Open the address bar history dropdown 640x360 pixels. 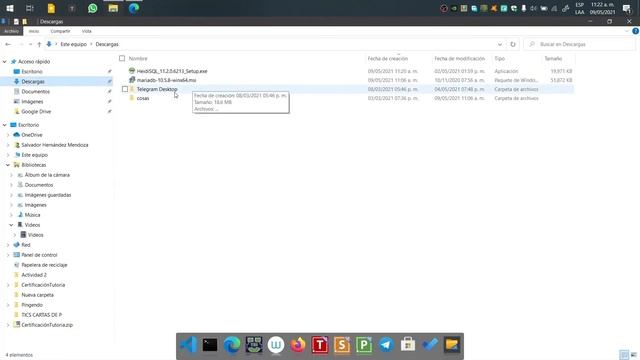[500, 44]
